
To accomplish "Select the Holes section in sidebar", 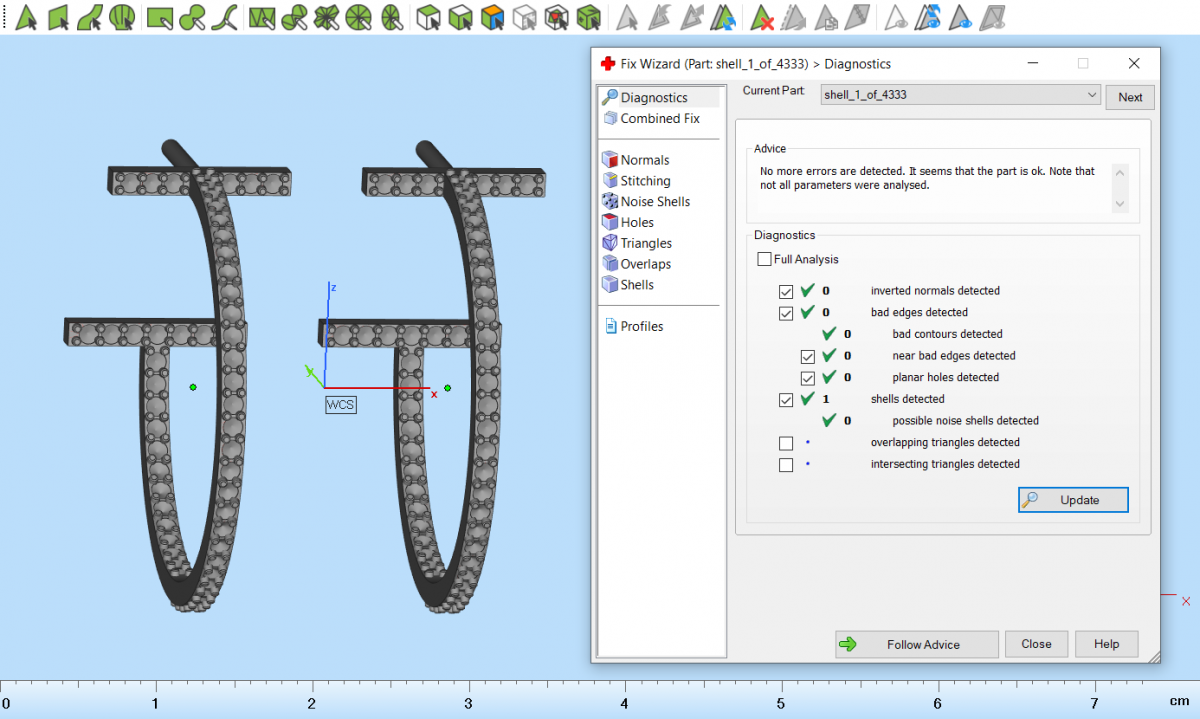I will [636, 223].
